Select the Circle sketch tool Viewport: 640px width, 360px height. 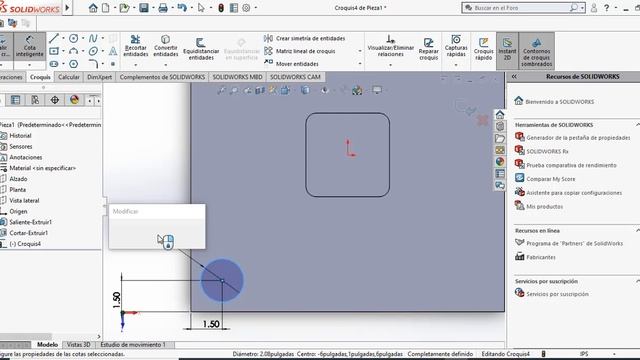pyautogui.click(x=73, y=38)
